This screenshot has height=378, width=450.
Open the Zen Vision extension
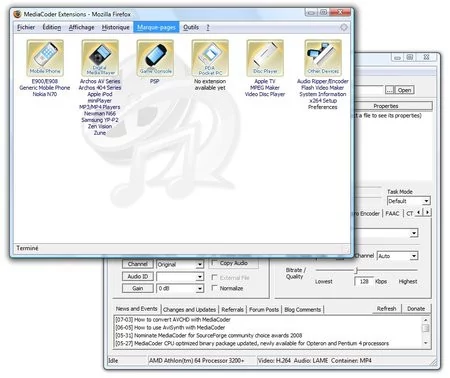[x=100, y=126]
